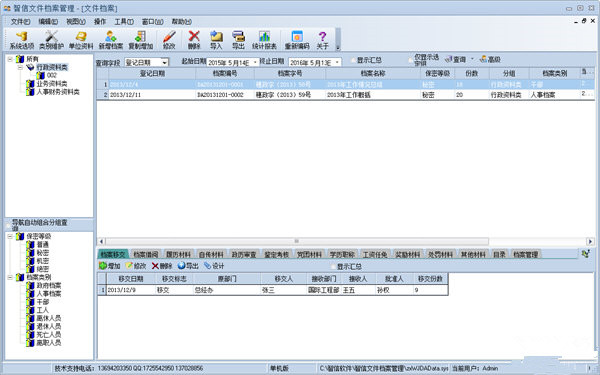The image size is (600, 375).
Task: Toggle 显示汇总 checkbox in lower panel
Action: [x=334, y=266]
